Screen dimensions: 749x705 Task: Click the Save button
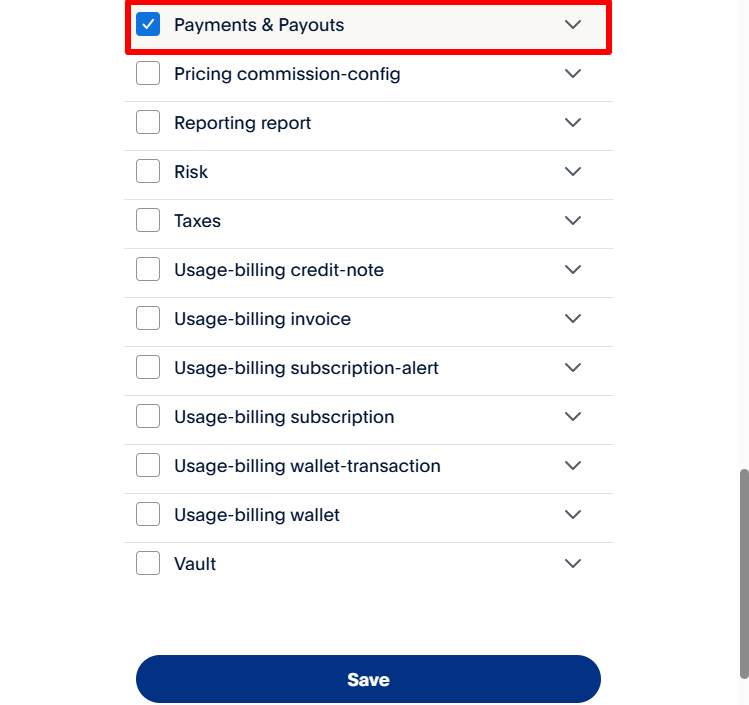(368, 680)
